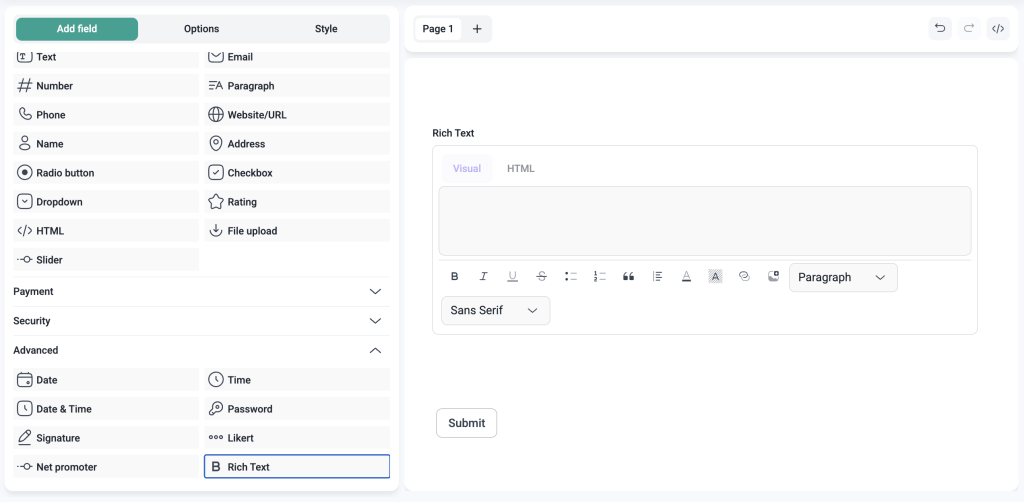The height and width of the screenshot is (502, 1024).
Task: Toggle bold in Rich Text toolbar
Action: click(x=455, y=277)
